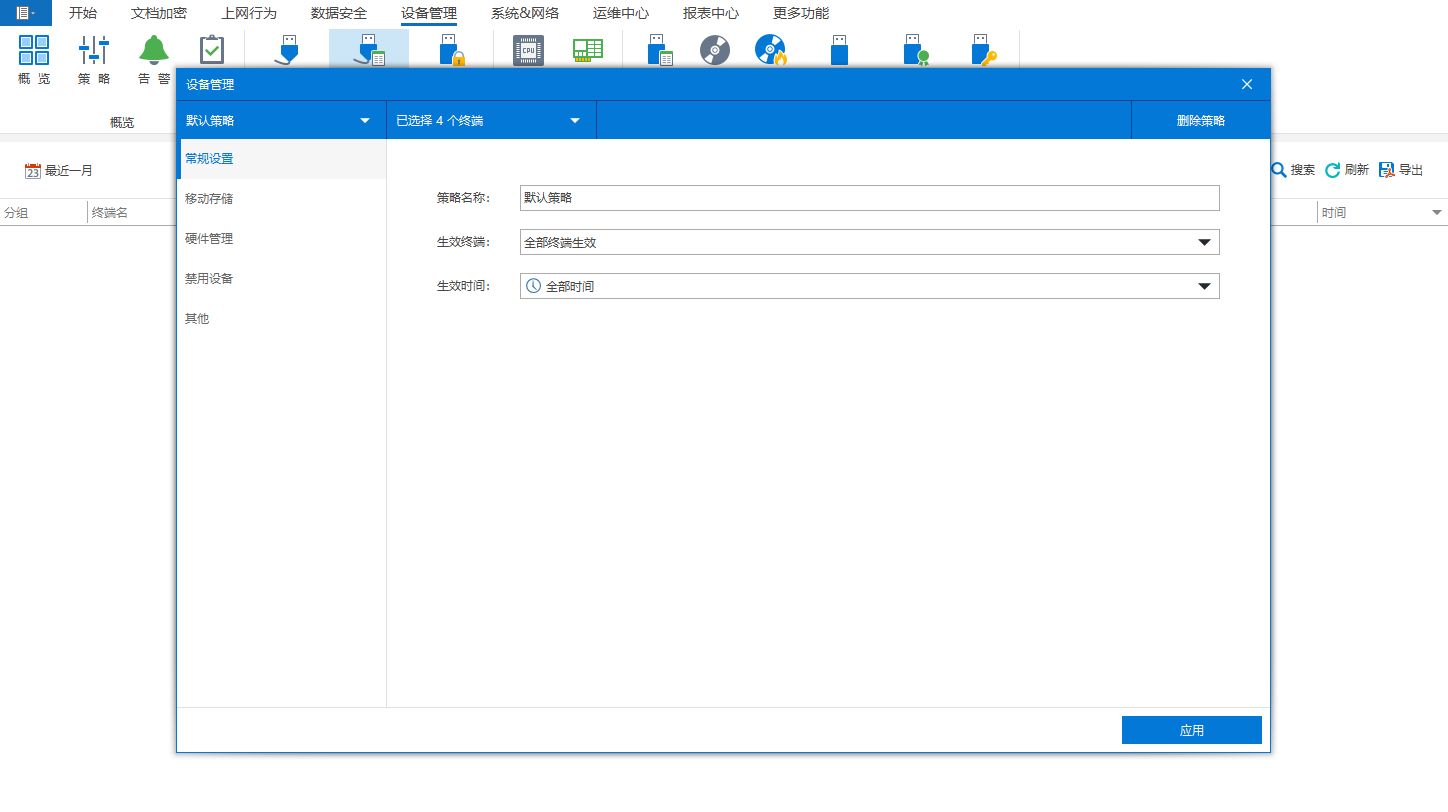Select 禁用设备 in the sidebar
Viewport: 1448px width, 812px height.
(x=281, y=279)
